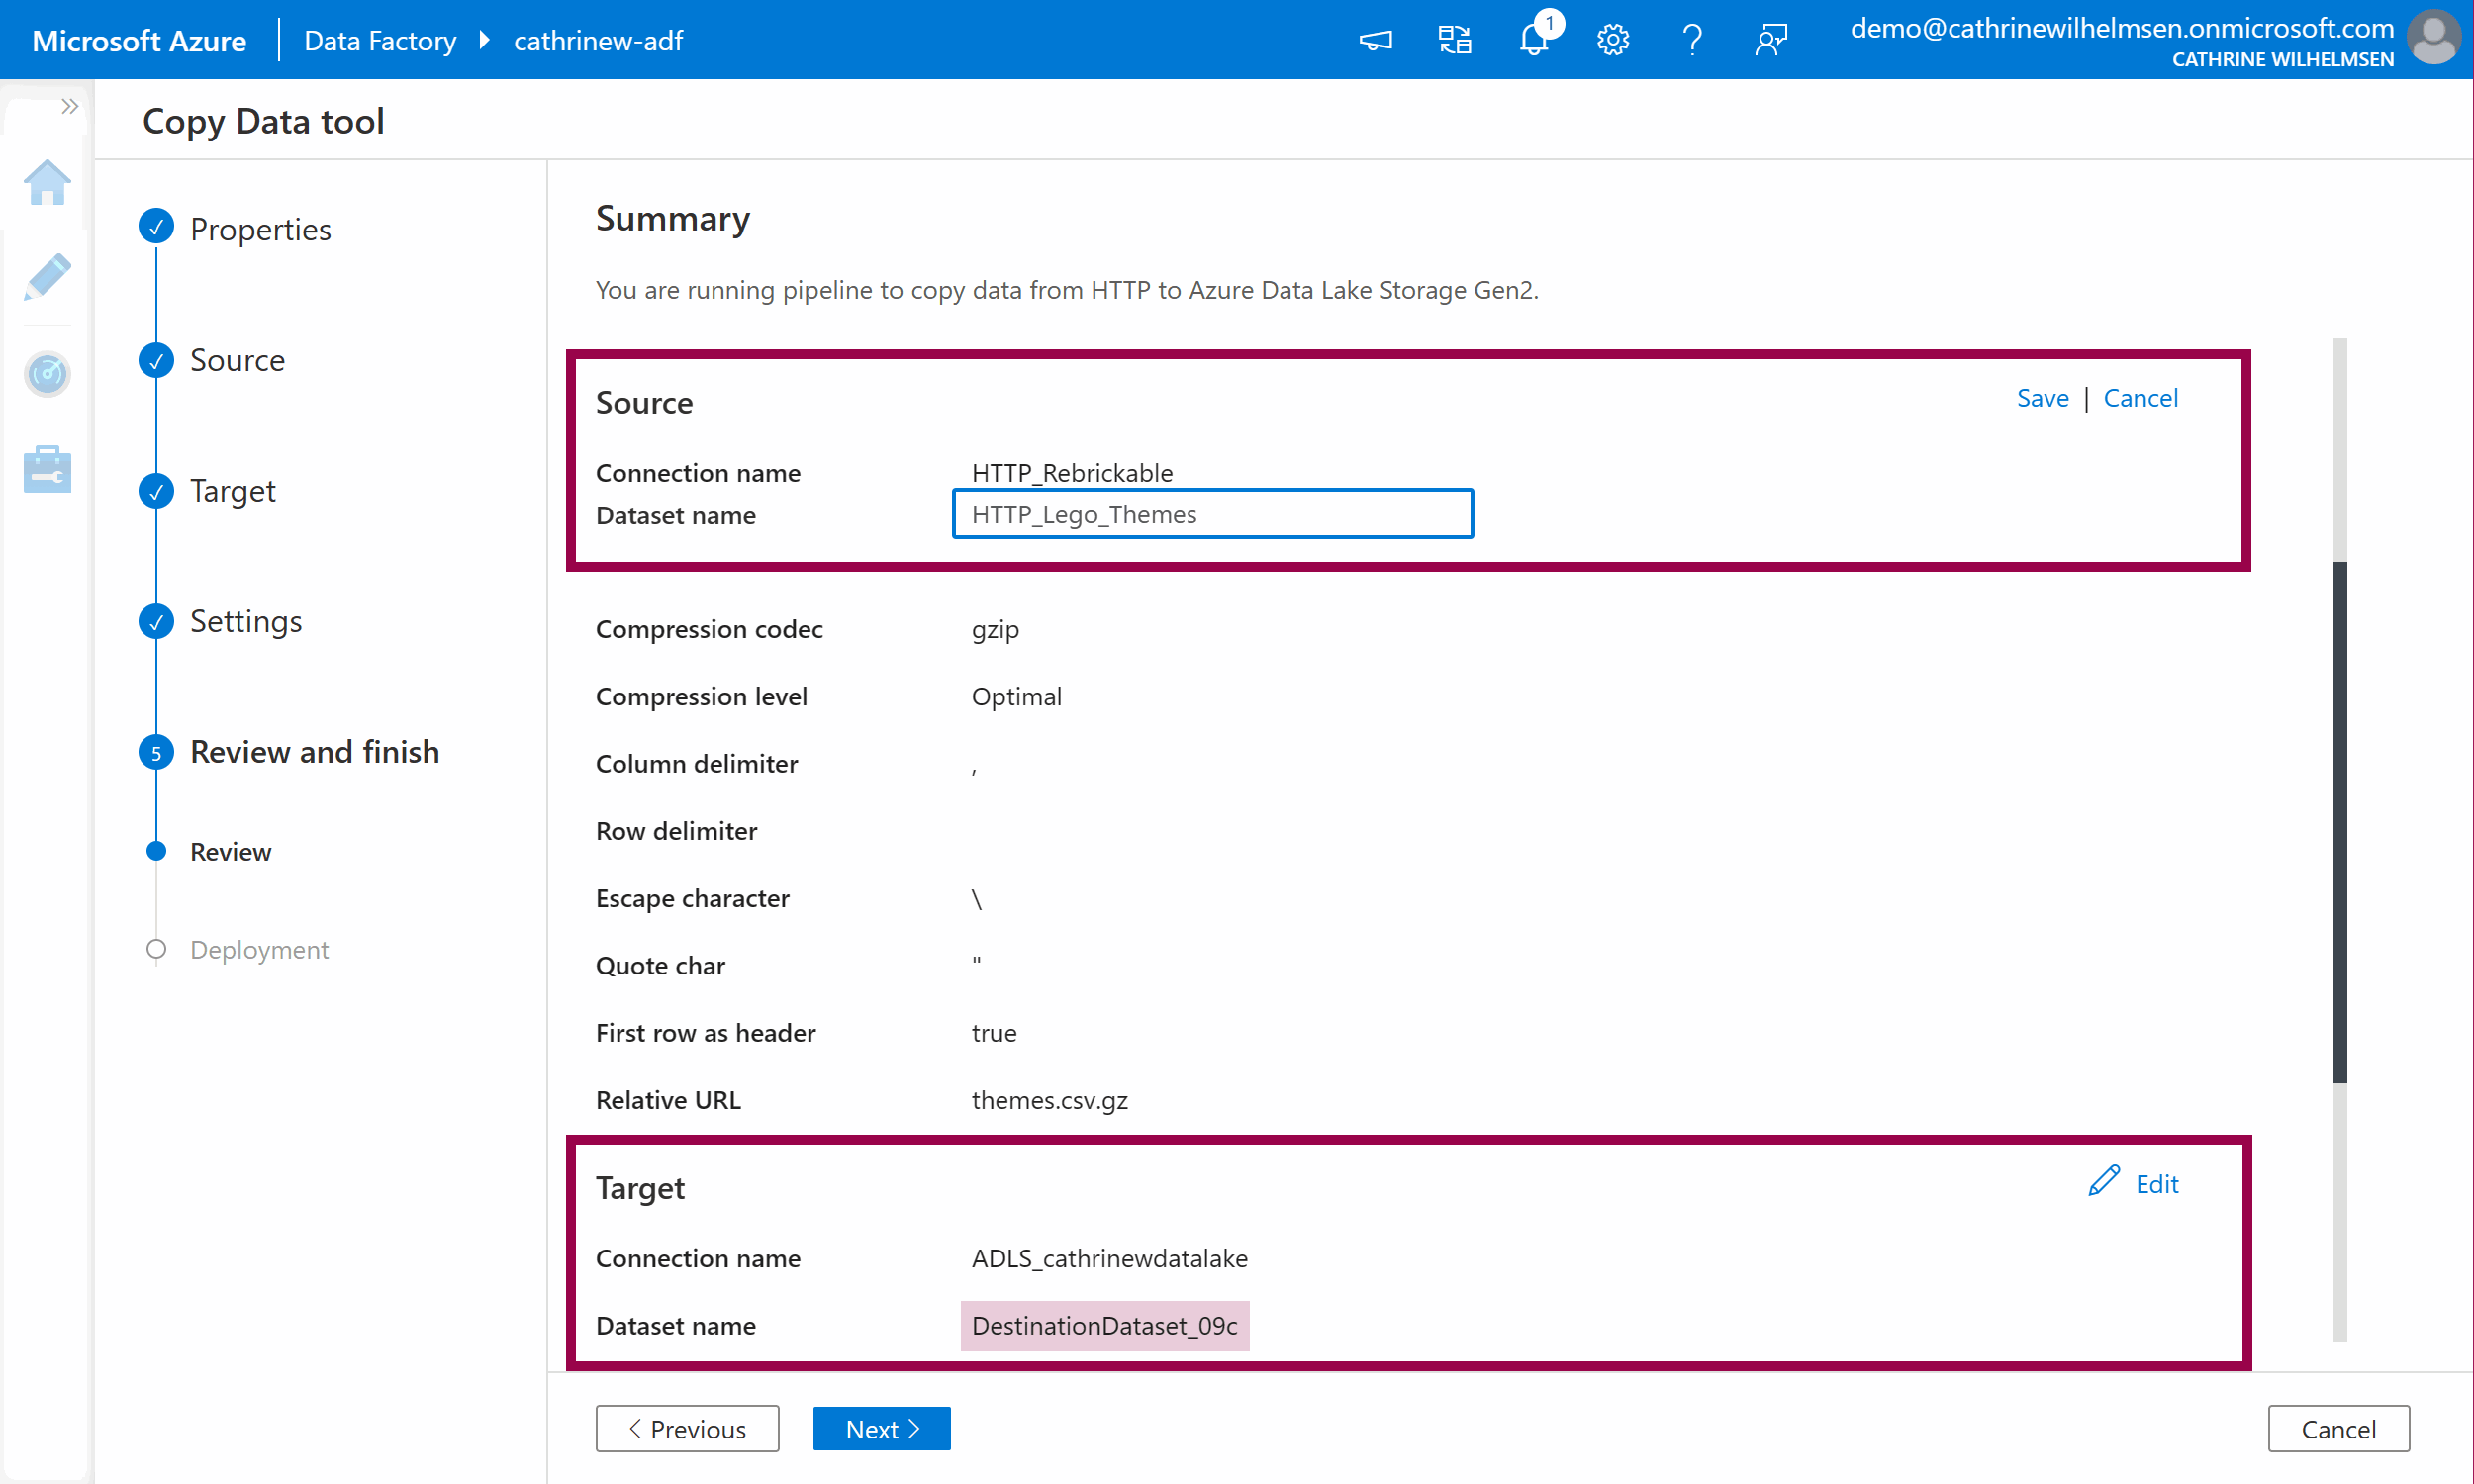This screenshot has height=1484, width=2474.
Task: Open the settings gear icon
Action: pyautogui.click(x=1612, y=40)
